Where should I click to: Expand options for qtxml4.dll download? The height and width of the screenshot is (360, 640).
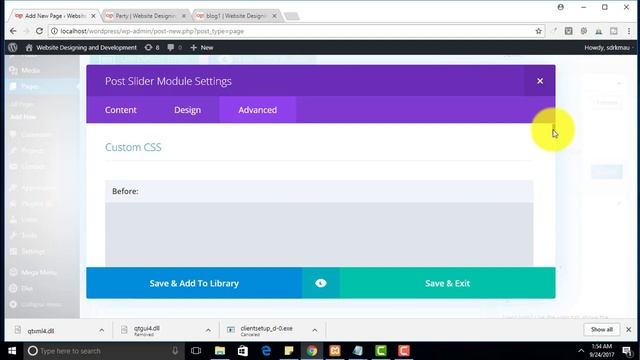coord(102,330)
